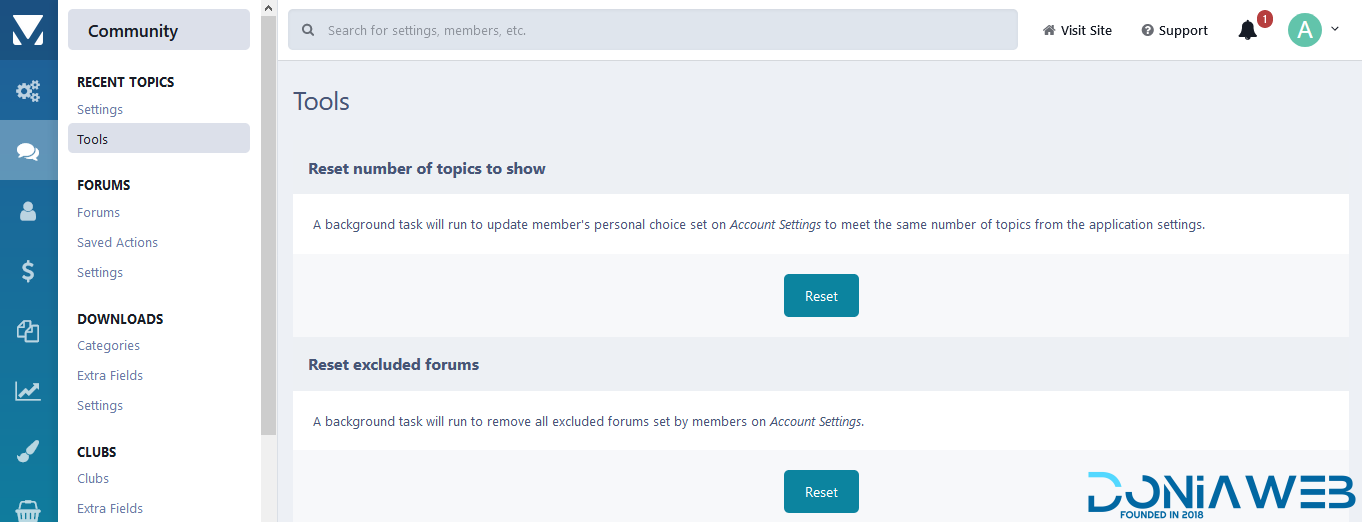Image resolution: width=1362 pixels, height=522 pixels.
Task: Click the logo in the top-left corner
Action: coord(28,30)
